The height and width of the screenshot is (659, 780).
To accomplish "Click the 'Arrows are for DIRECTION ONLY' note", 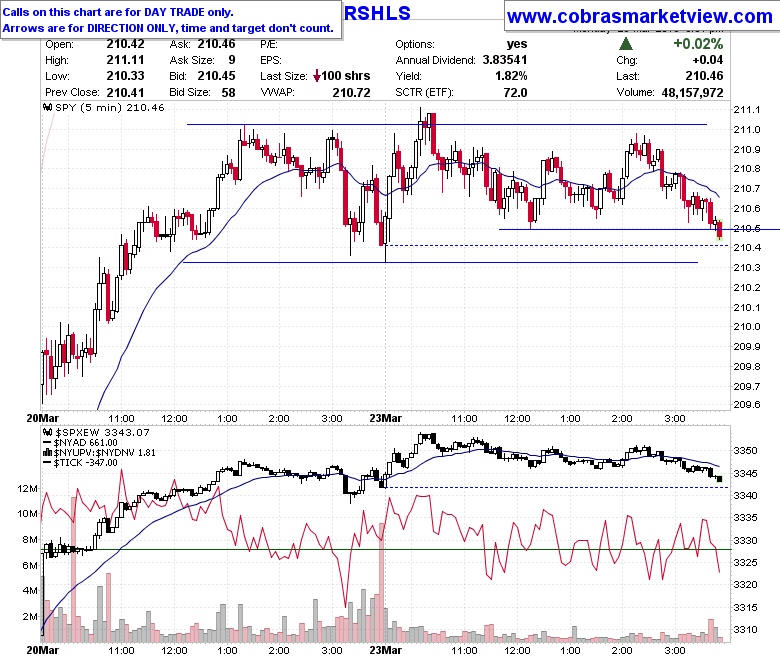I will pos(168,28).
